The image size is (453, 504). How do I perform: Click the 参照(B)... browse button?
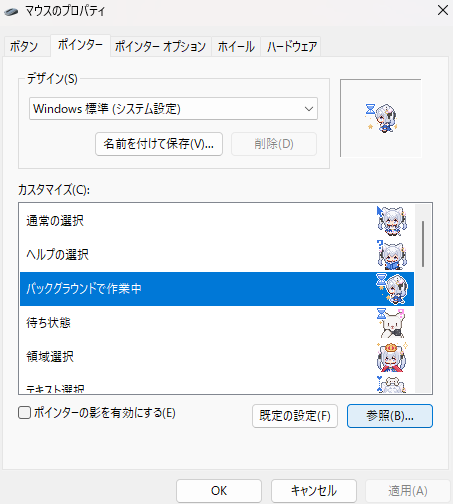[390, 416]
